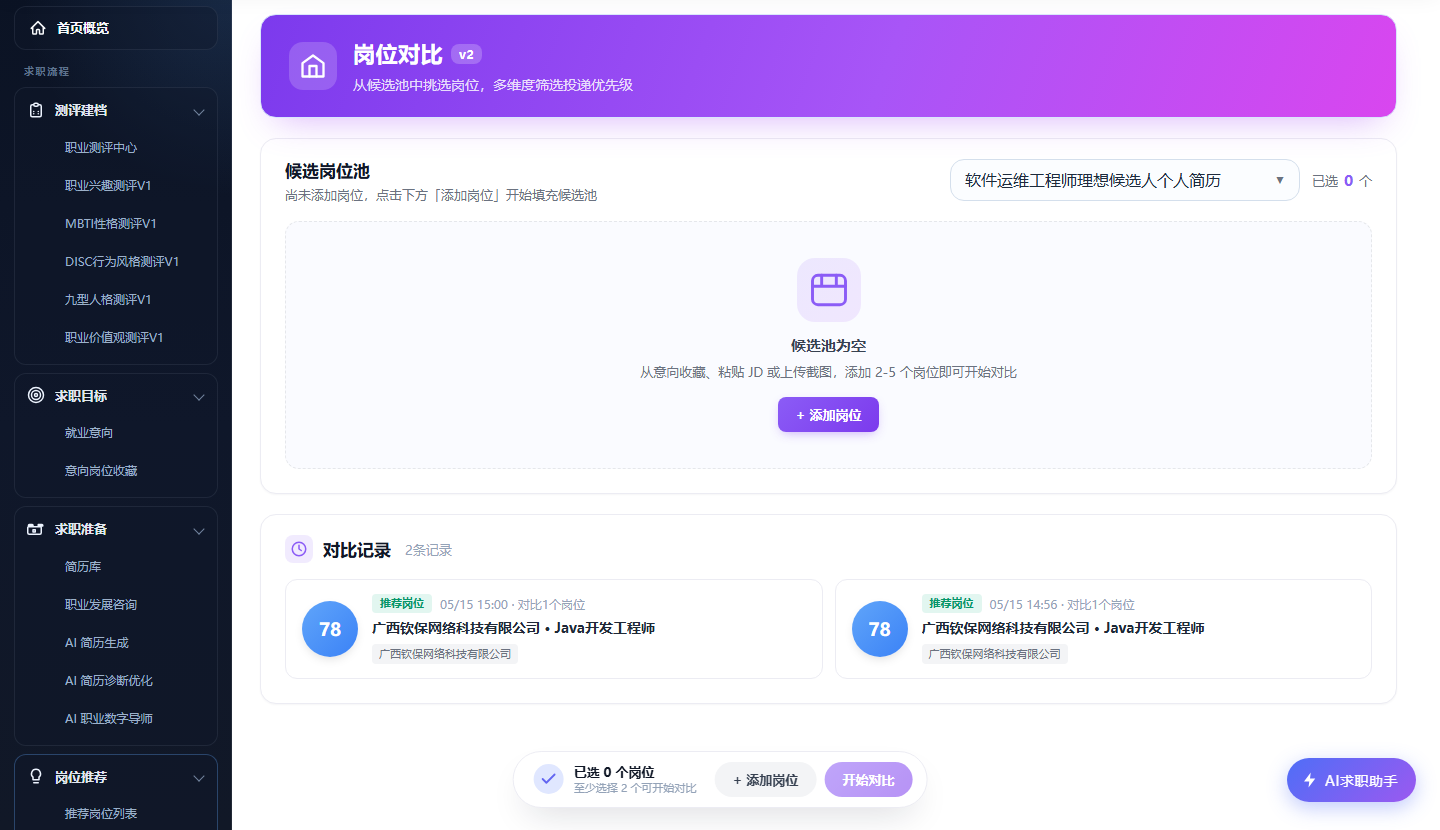Open 职业发展咨询
This screenshot has width=1440, height=830.
click(x=101, y=605)
